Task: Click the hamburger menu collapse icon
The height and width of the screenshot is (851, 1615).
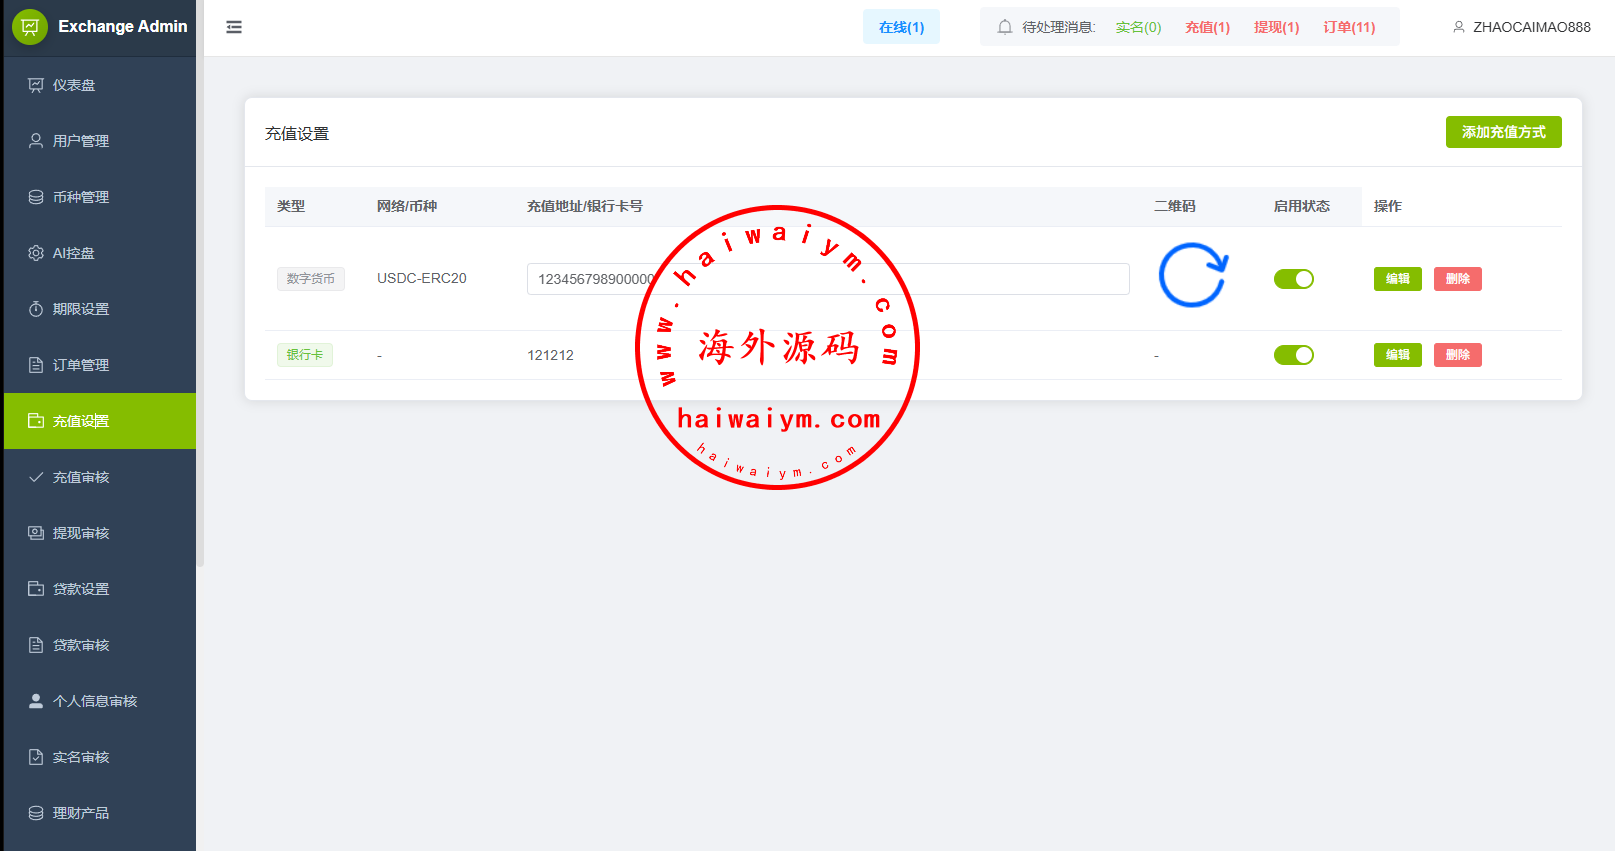Action: pos(234,27)
